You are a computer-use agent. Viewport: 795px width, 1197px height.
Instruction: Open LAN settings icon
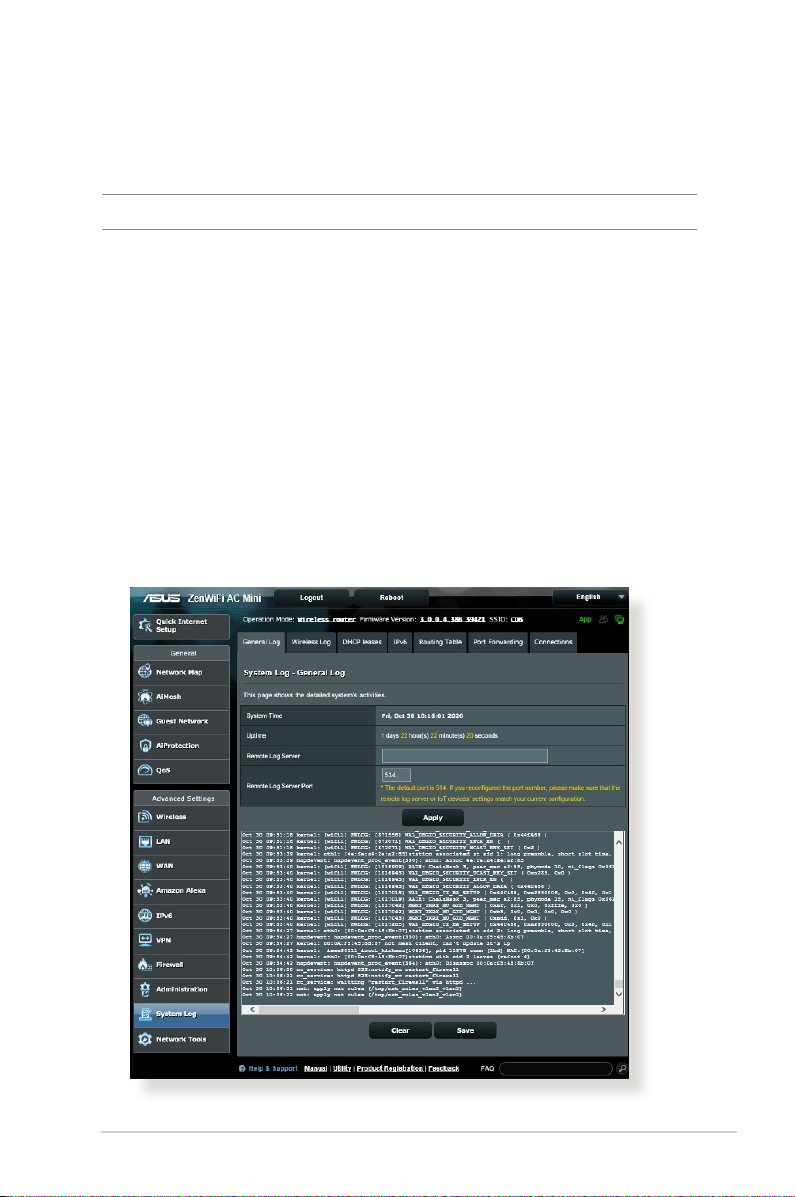tap(144, 841)
